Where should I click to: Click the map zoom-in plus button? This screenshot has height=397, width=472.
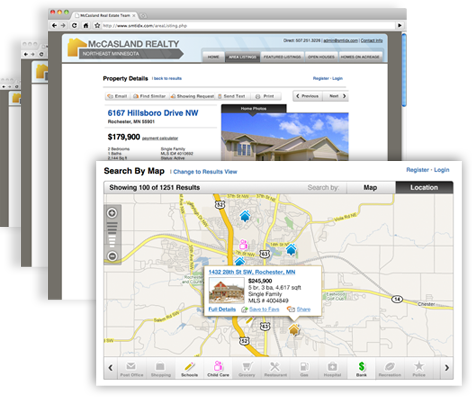tap(112, 213)
